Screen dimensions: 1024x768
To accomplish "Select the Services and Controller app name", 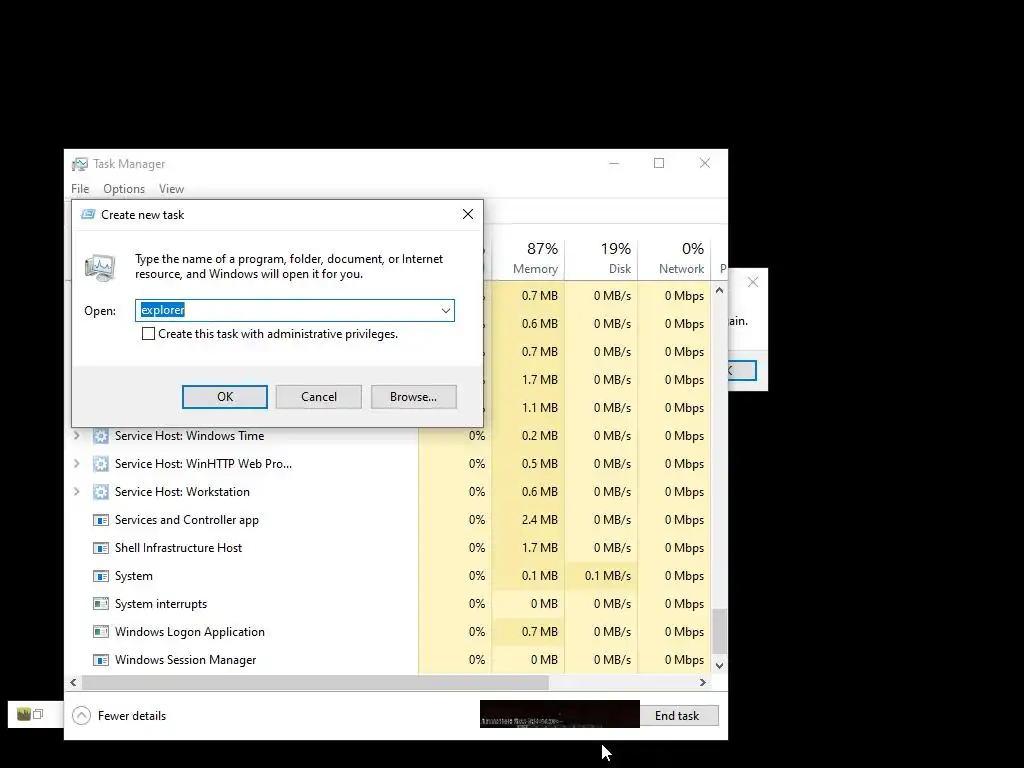I will pyautogui.click(x=187, y=520).
